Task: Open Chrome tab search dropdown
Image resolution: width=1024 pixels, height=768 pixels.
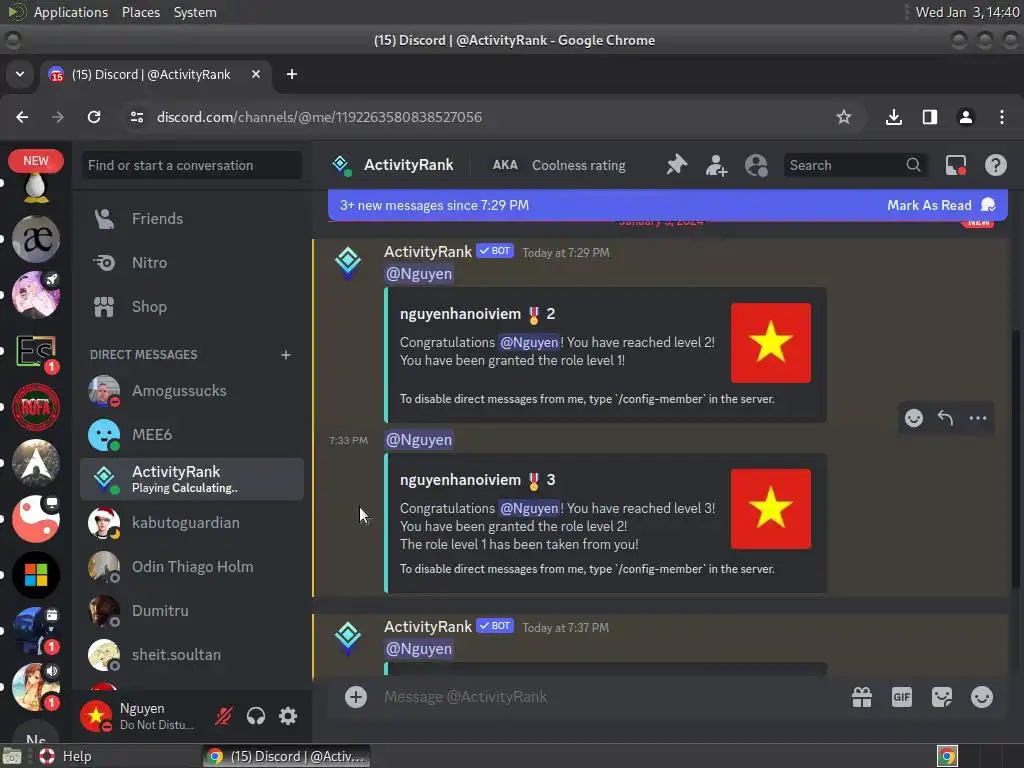Action: pos(20,74)
